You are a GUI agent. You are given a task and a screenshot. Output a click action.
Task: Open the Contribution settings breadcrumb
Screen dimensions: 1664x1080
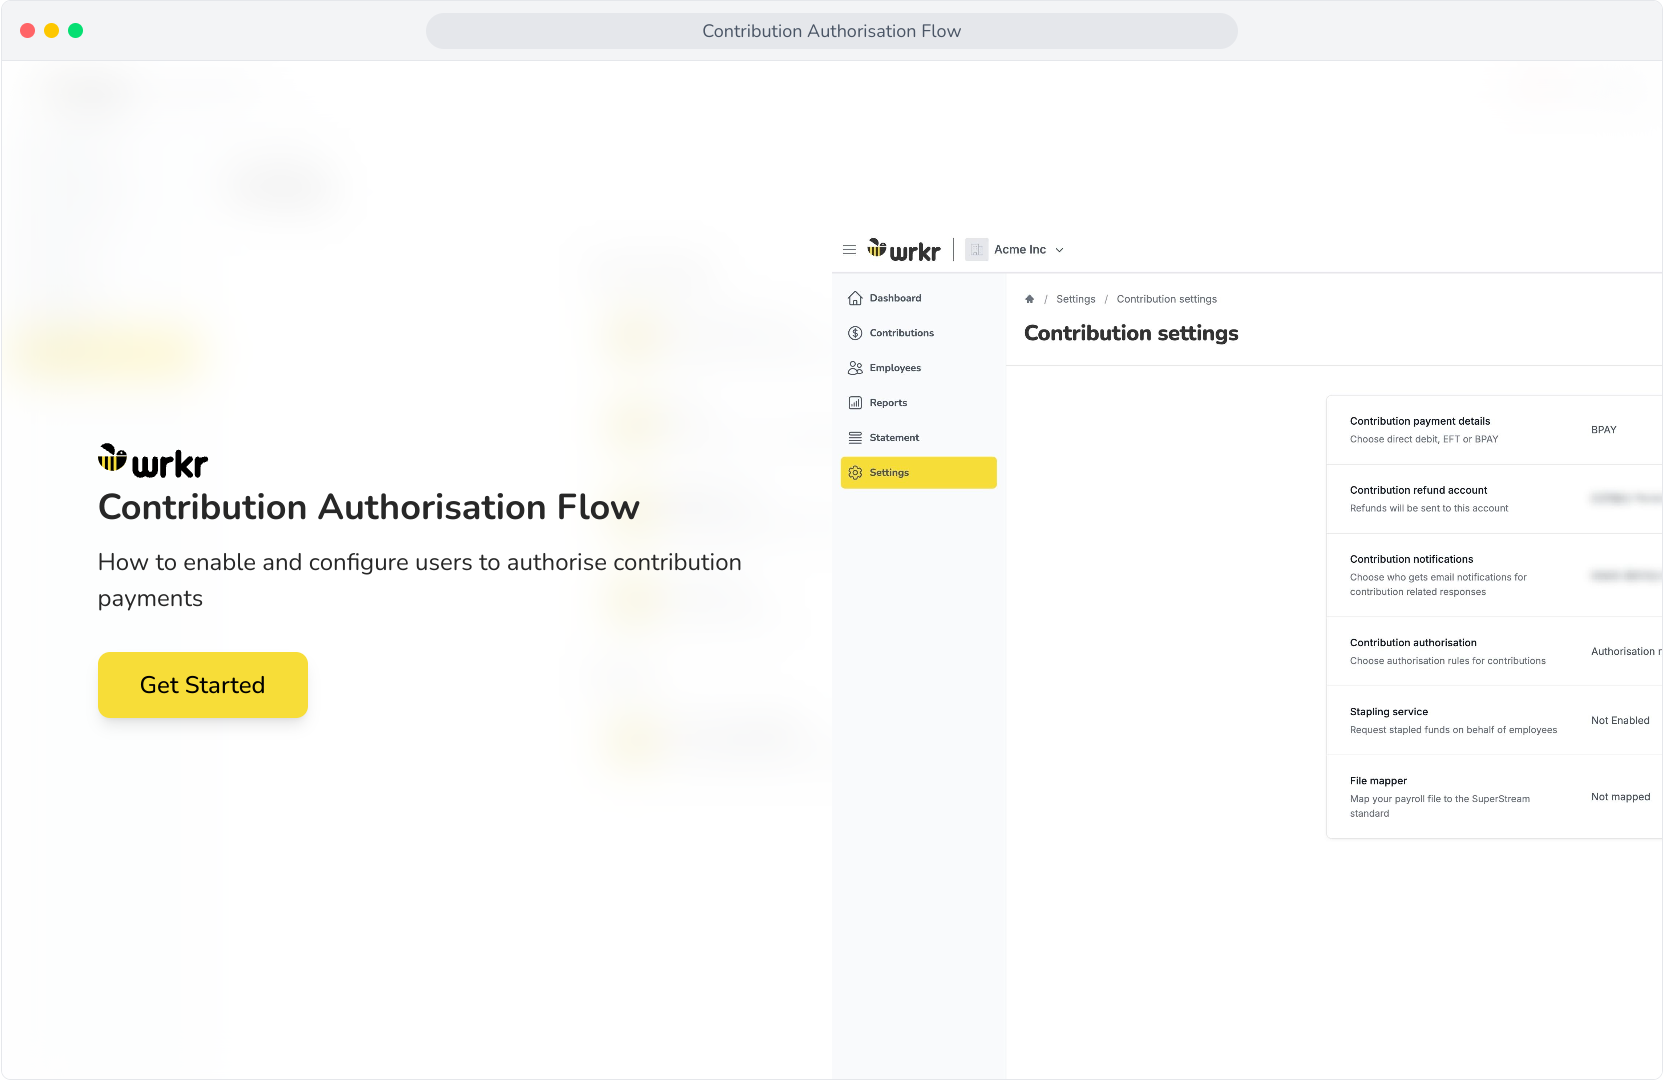[1167, 299]
